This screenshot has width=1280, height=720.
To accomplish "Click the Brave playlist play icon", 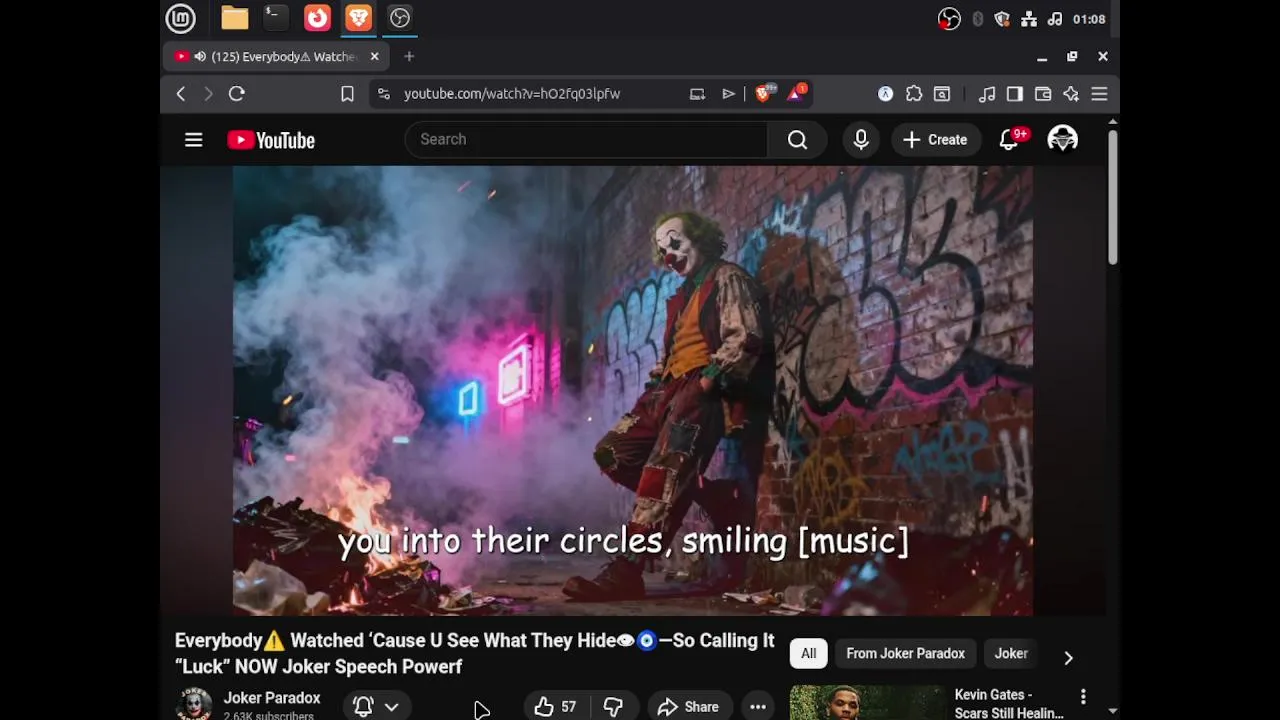I will point(729,94).
